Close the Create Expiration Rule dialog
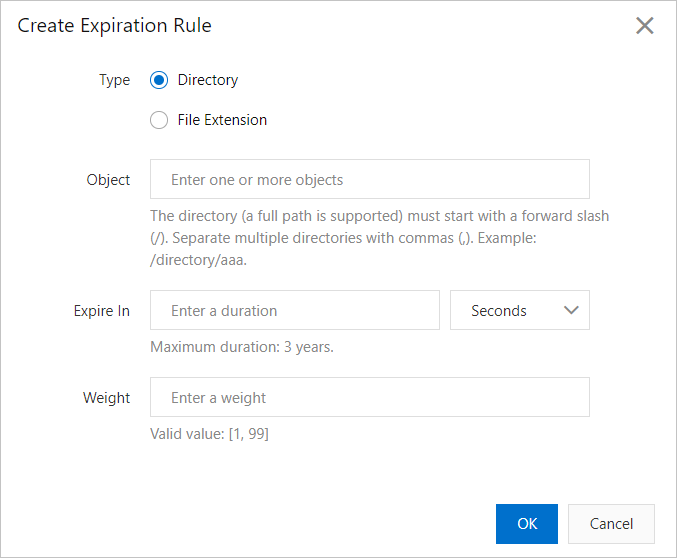The width and height of the screenshot is (677, 558). (x=645, y=26)
